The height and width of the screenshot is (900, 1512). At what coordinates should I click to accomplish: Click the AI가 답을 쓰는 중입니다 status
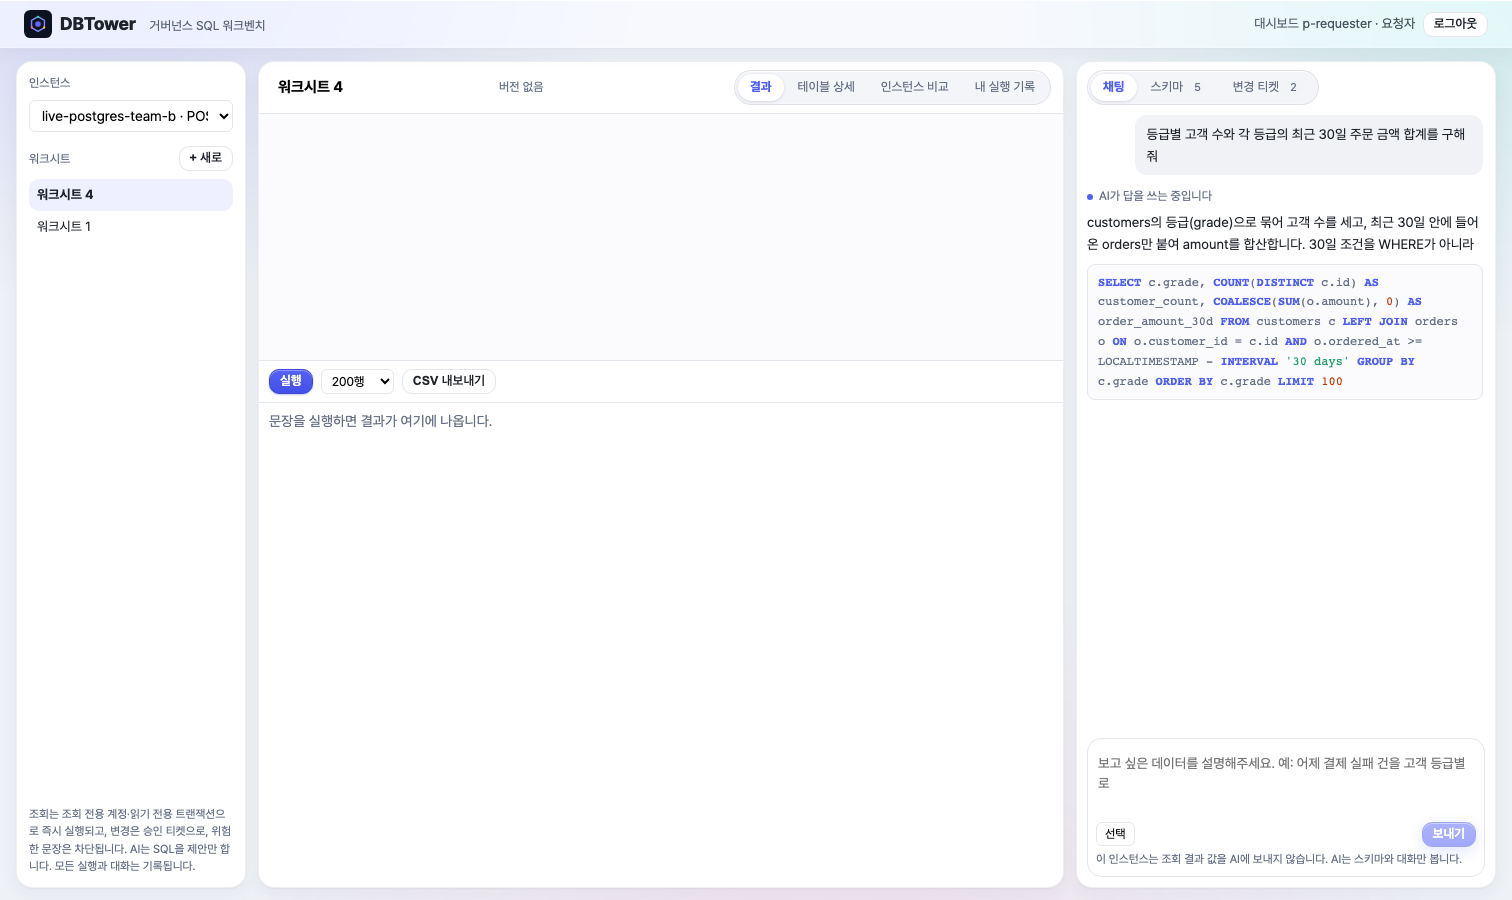1155,196
